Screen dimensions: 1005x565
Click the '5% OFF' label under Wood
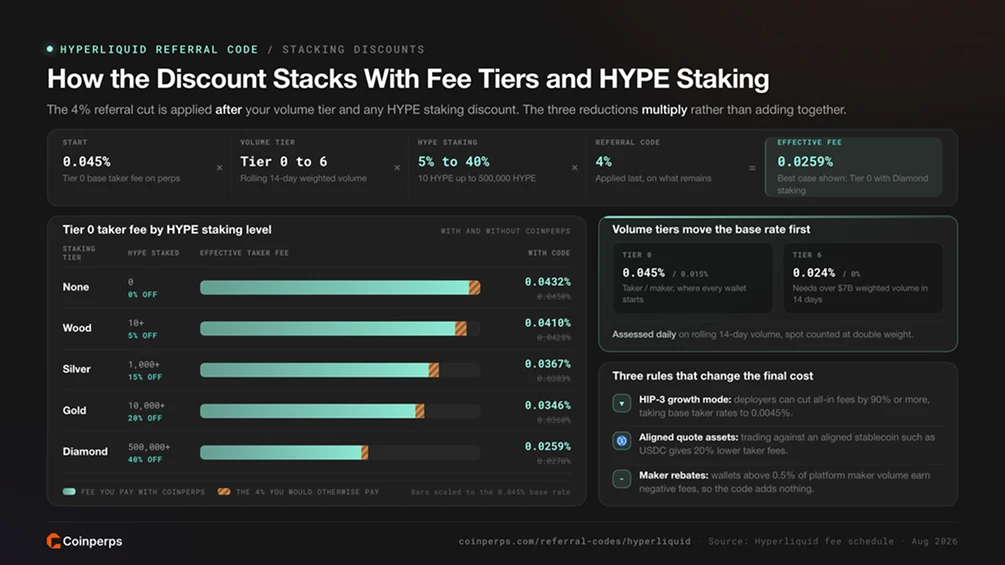pos(142,336)
